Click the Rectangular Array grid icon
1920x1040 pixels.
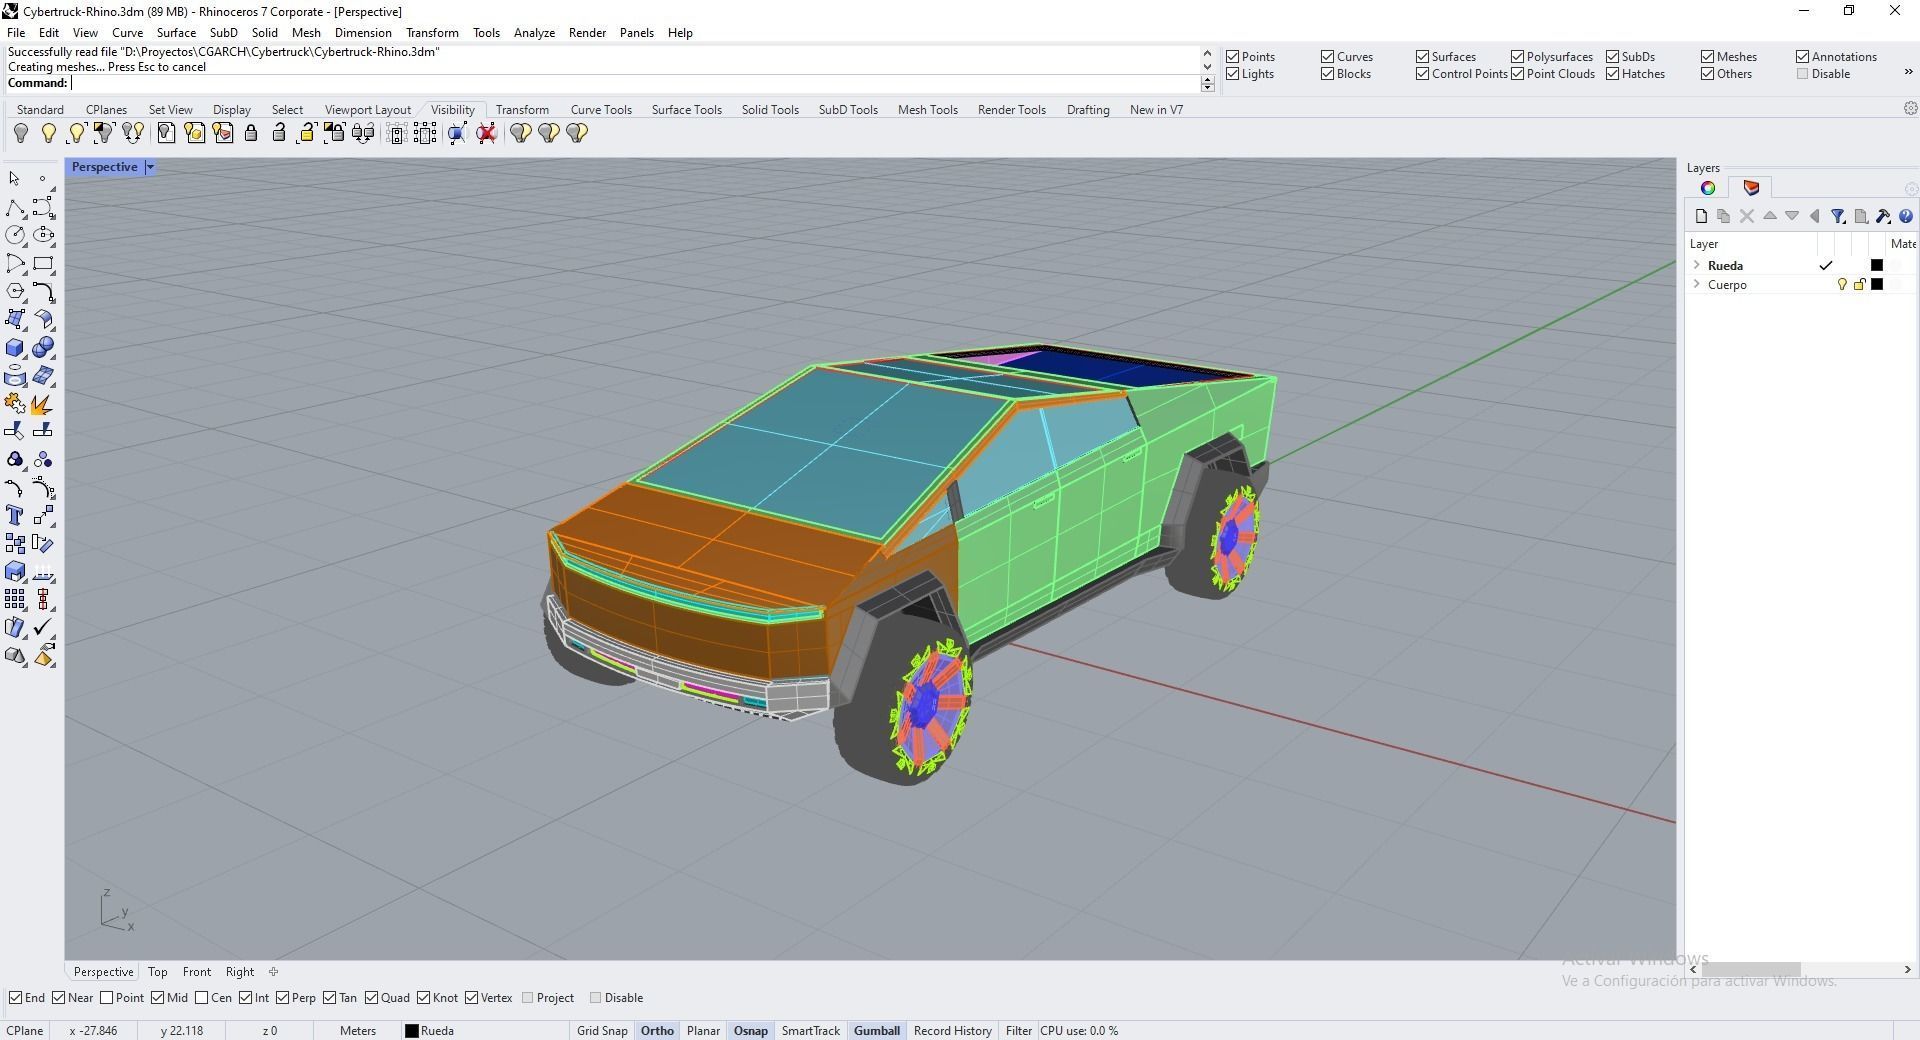(x=15, y=599)
